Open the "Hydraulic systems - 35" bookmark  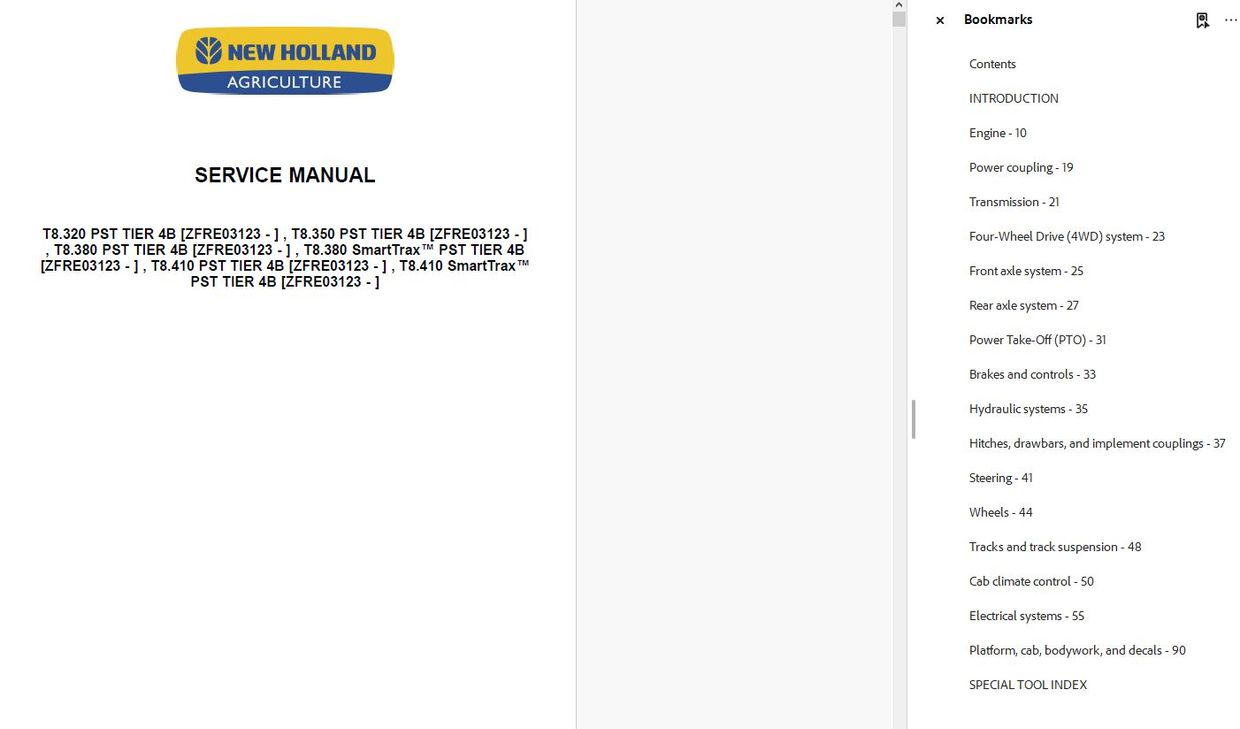click(x=1028, y=408)
